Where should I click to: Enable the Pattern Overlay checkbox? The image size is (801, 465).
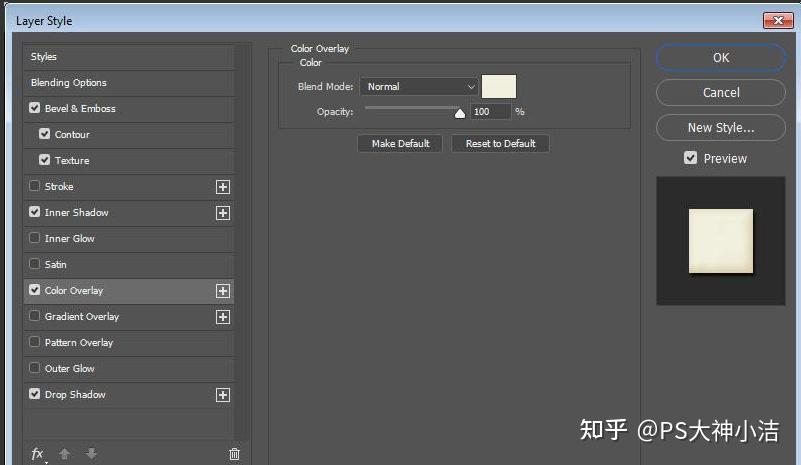coord(34,342)
